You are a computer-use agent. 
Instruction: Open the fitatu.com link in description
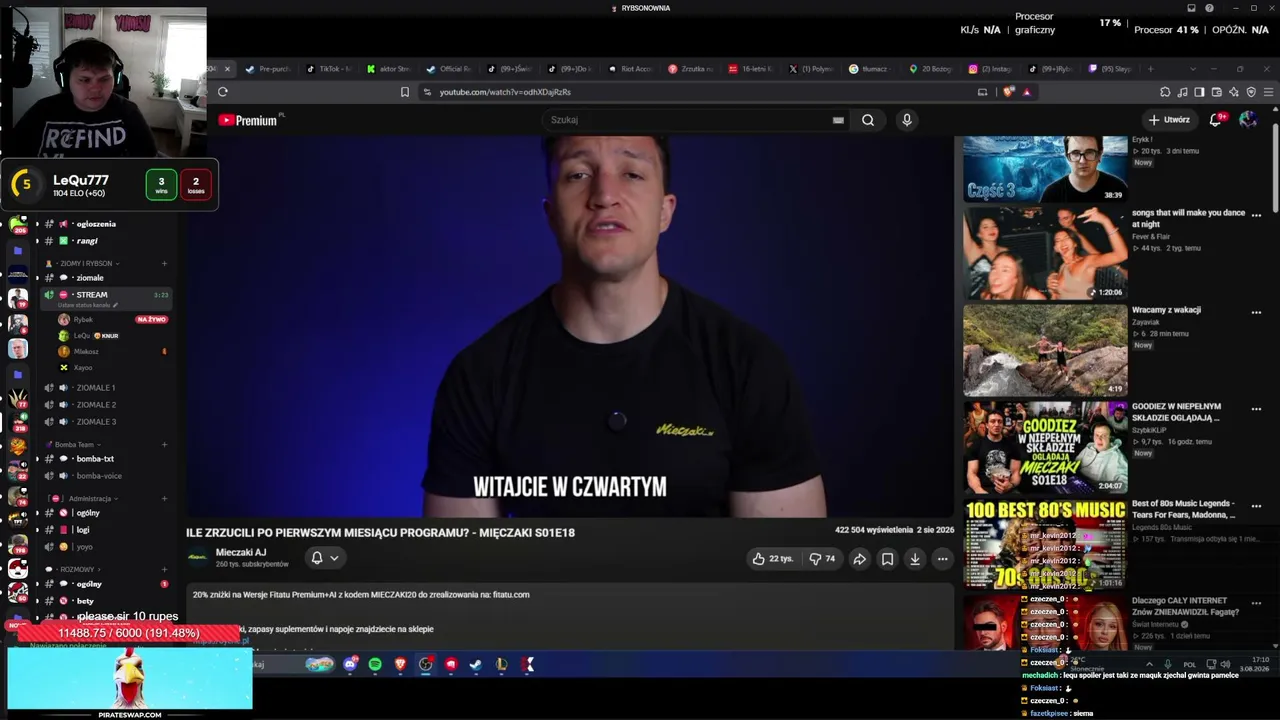pyautogui.click(x=511, y=594)
